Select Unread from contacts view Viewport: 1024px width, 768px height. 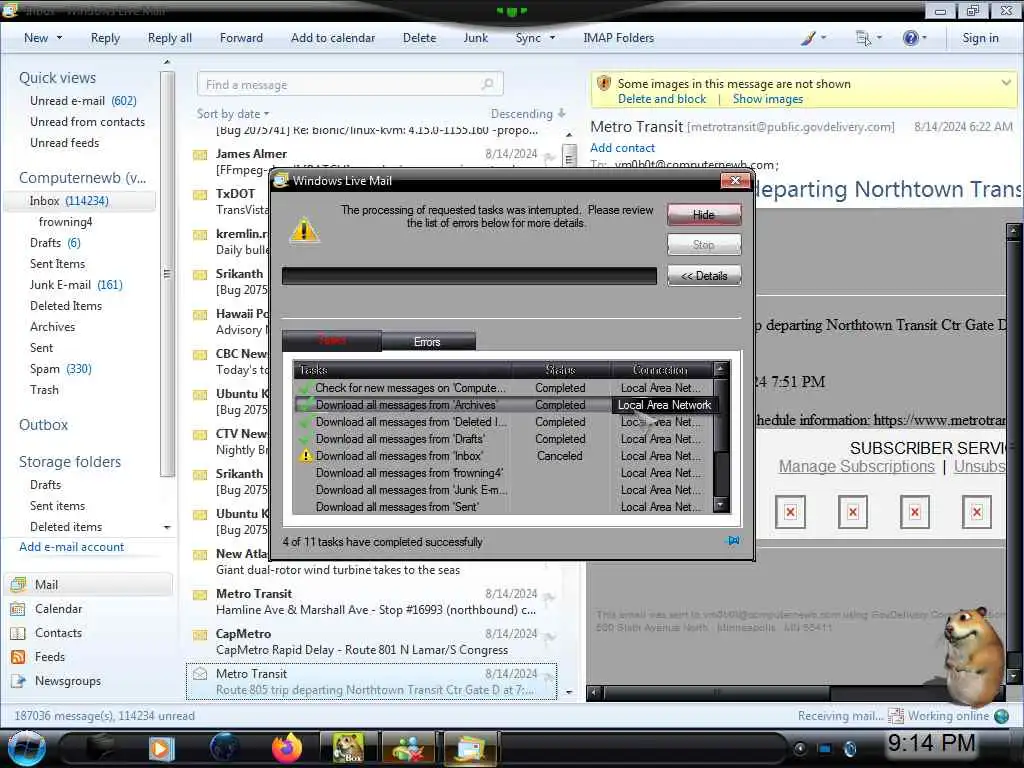[x=88, y=121]
